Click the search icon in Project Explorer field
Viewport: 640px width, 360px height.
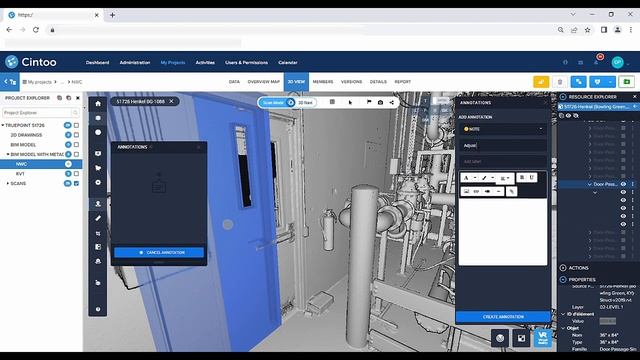pyautogui.click(x=75, y=113)
